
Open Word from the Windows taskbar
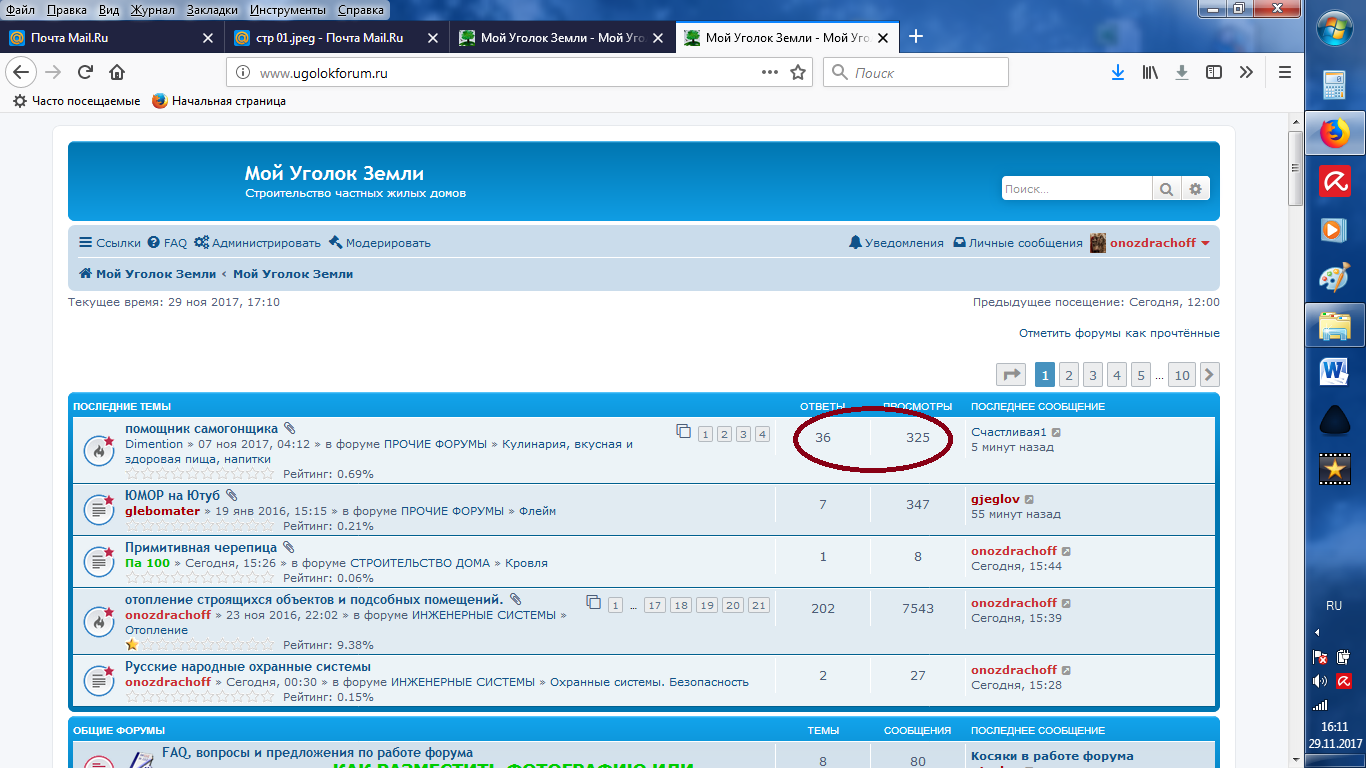pyautogui.click(x=1334, y=372)
